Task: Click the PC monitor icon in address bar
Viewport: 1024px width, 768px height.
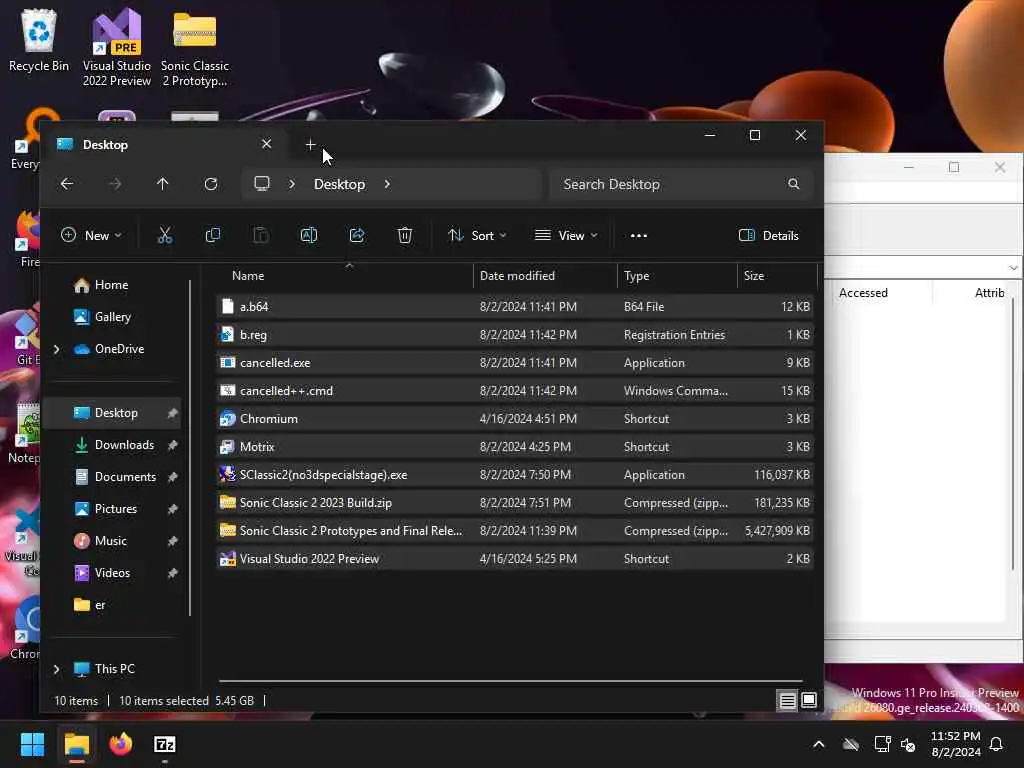Action: pyautogui.click(x=262, y=184)
